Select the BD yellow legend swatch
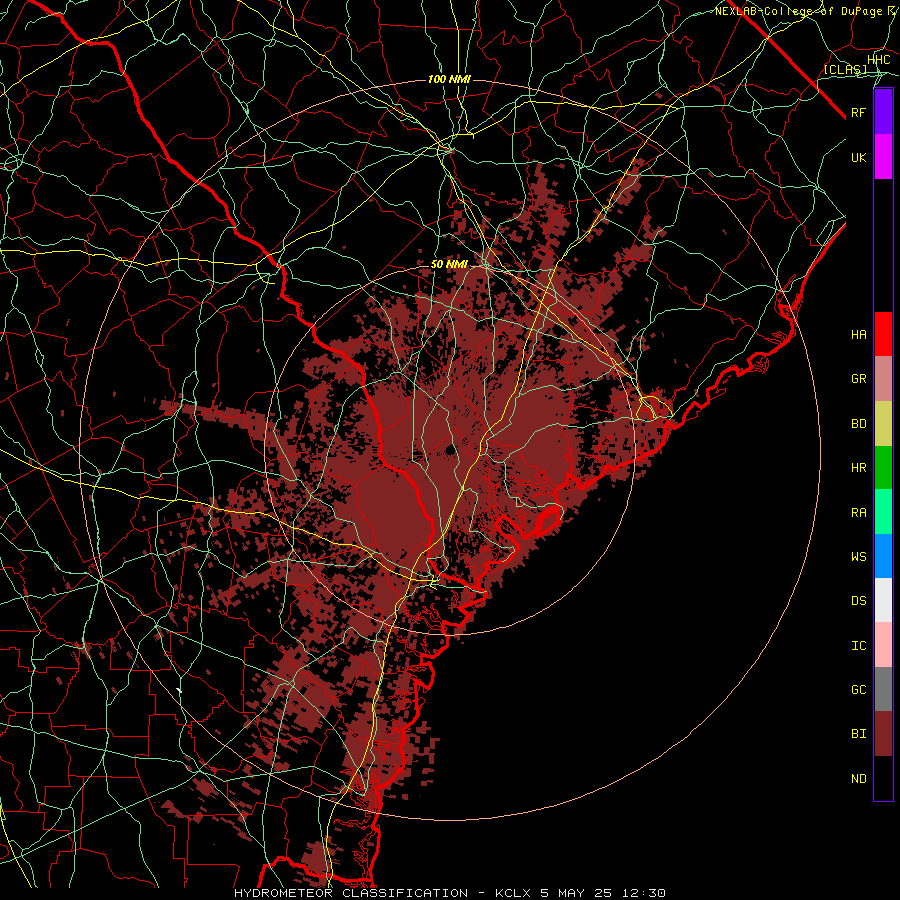The height and width of the screenshot is (900, 900). pos(883,424)
